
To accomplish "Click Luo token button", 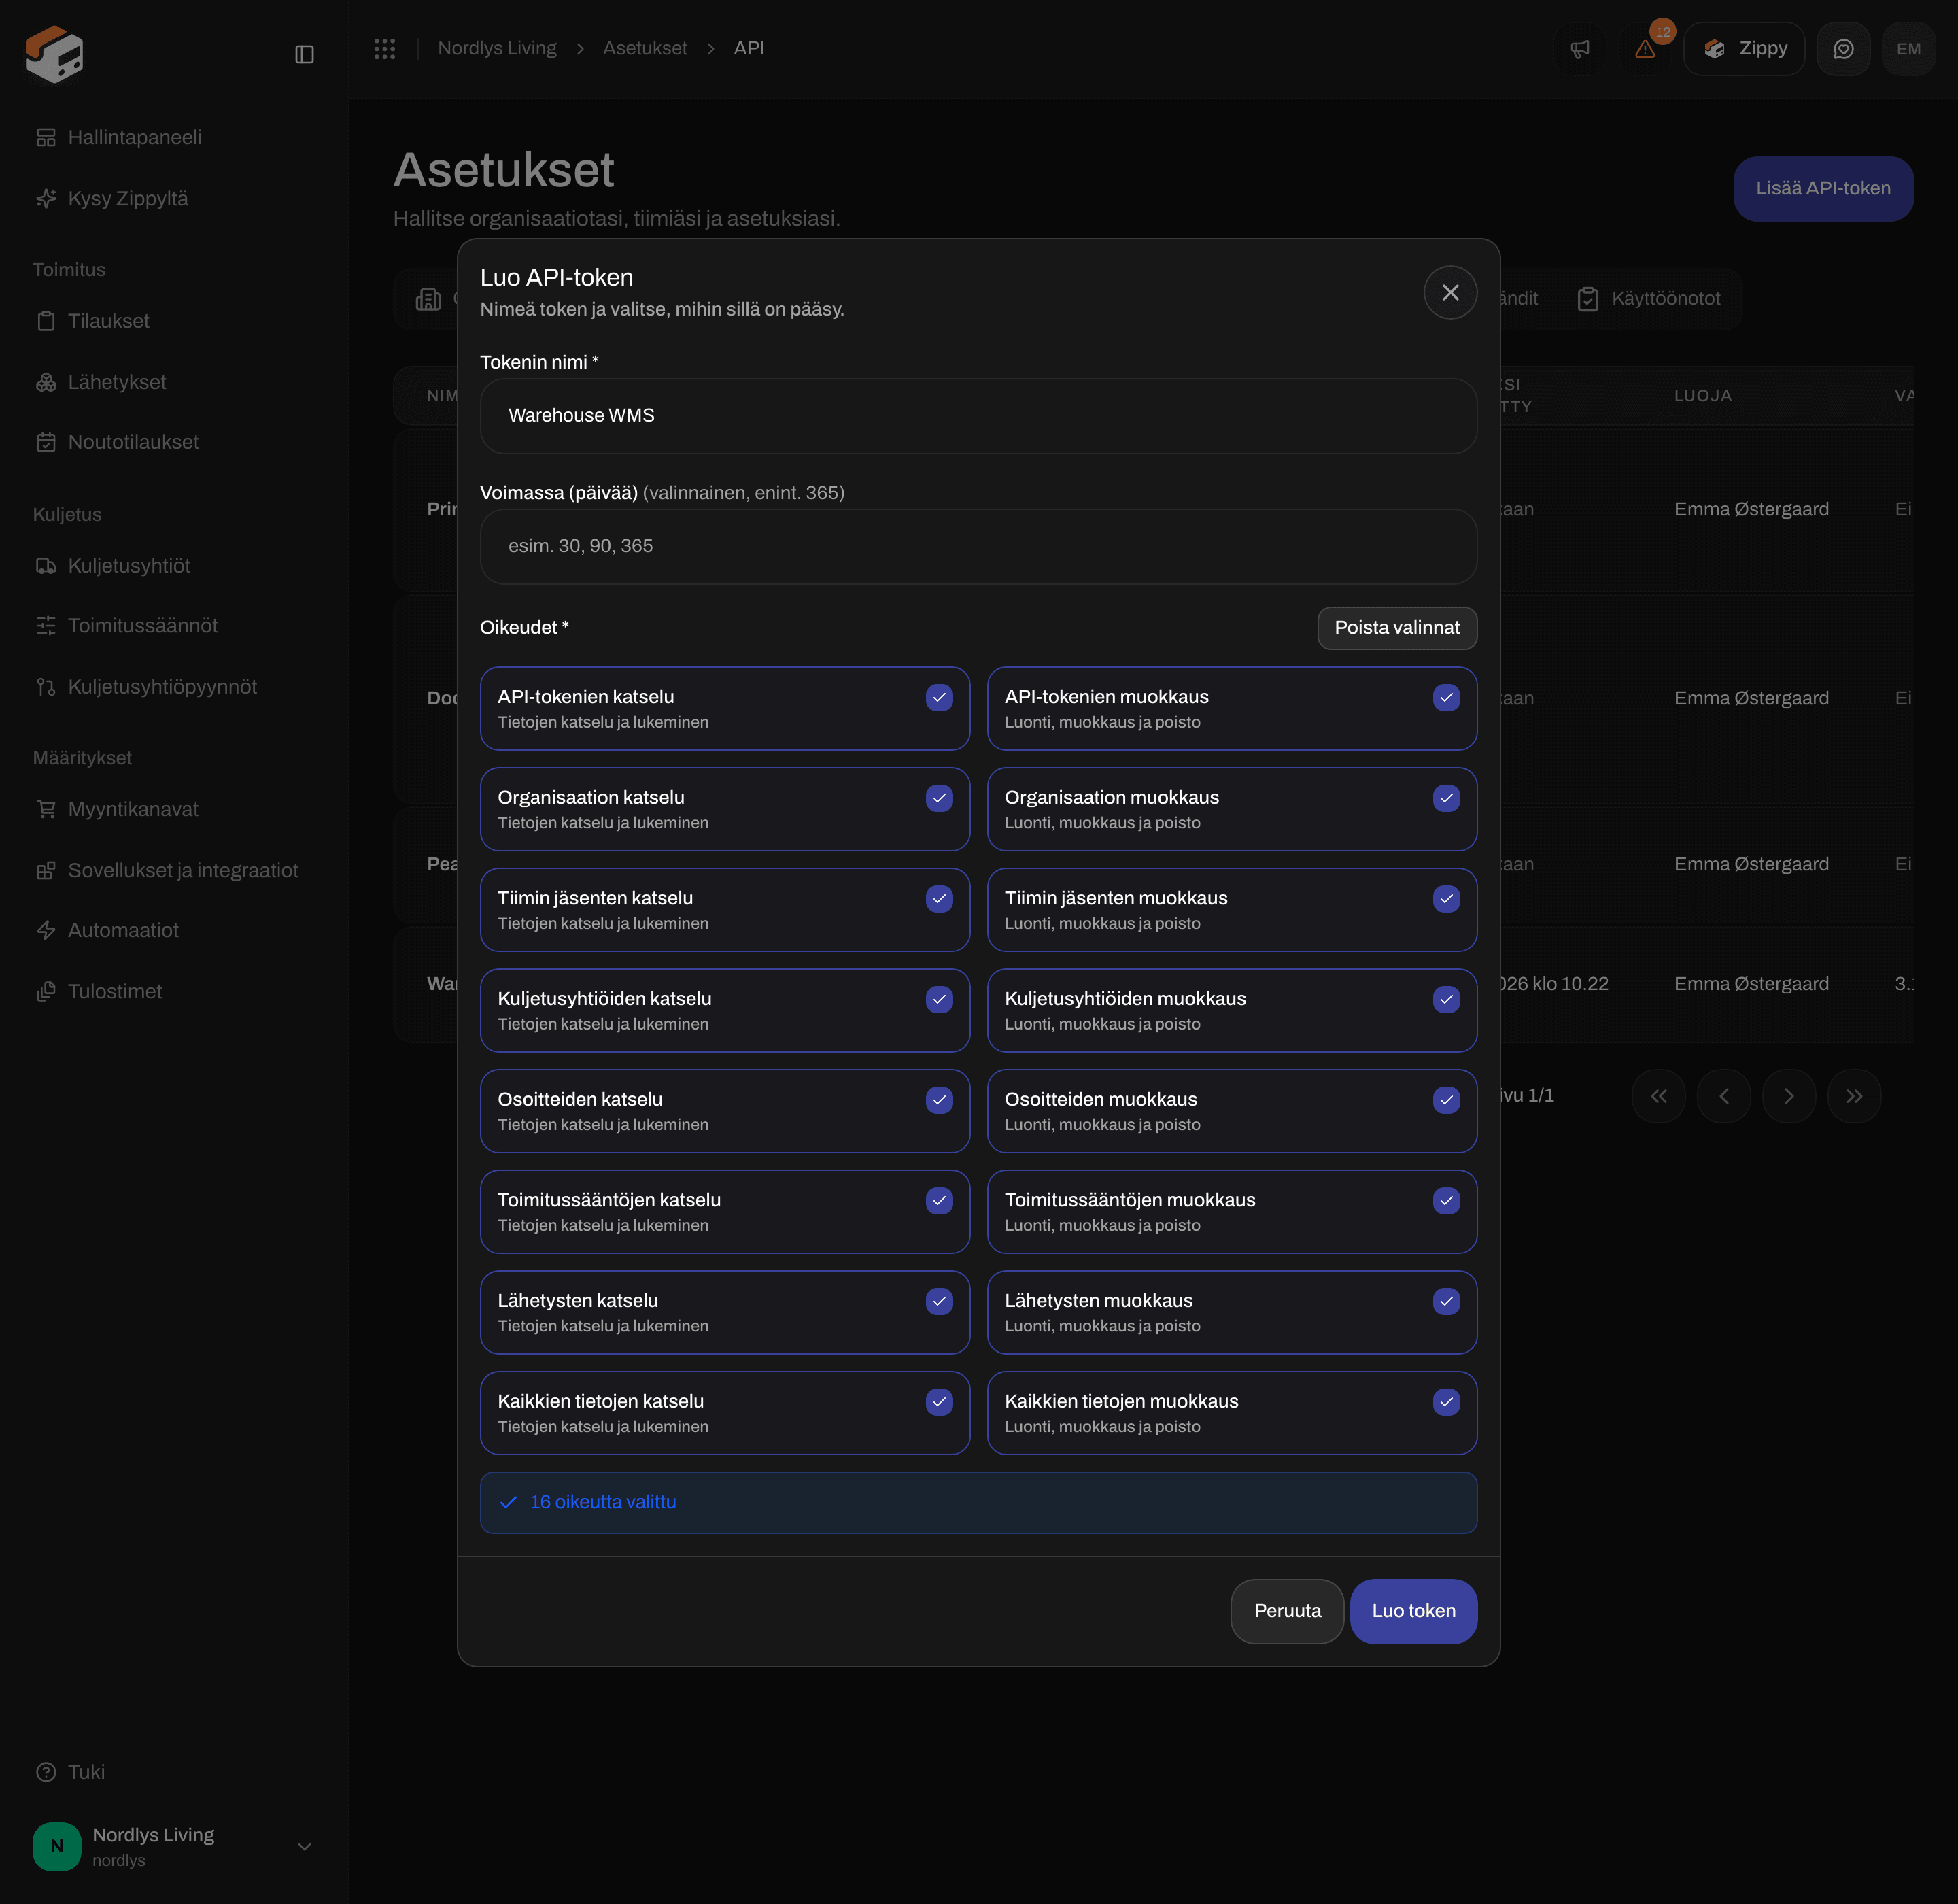I will (x=1413, y=1611).
